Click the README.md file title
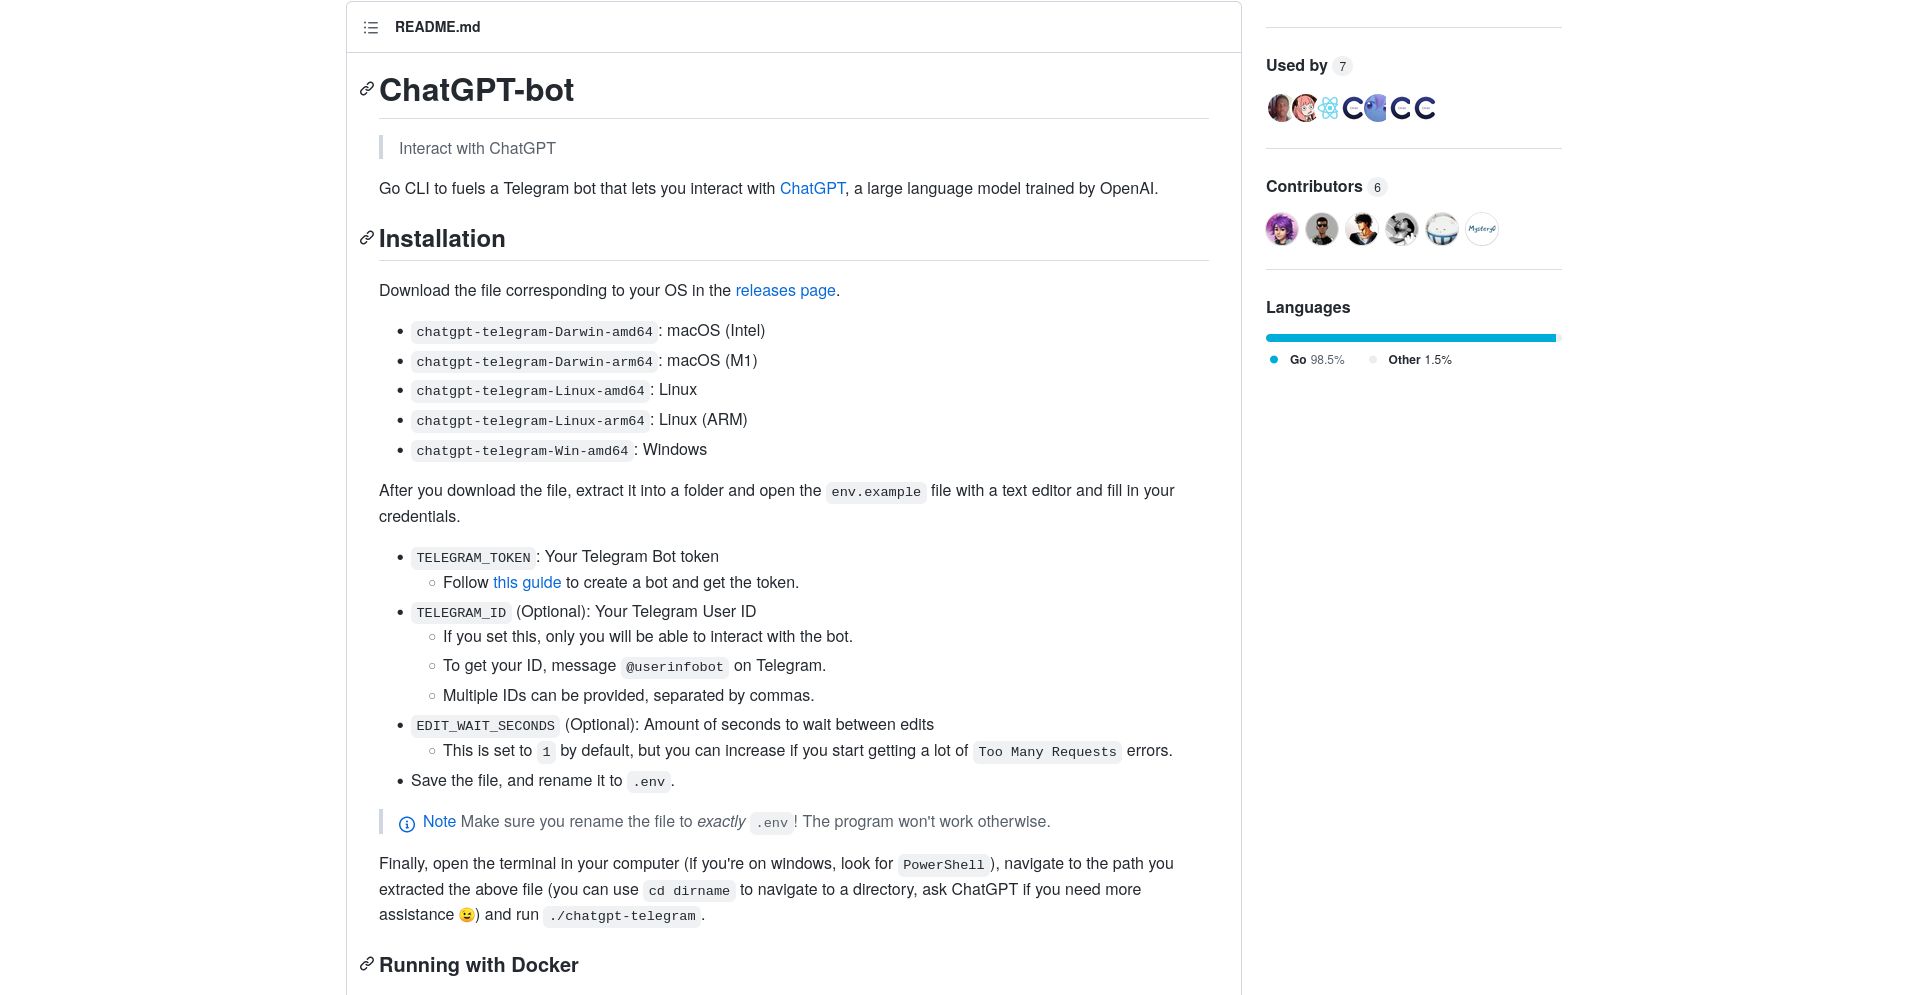The image size is (1920, 995). coord(437,27)
